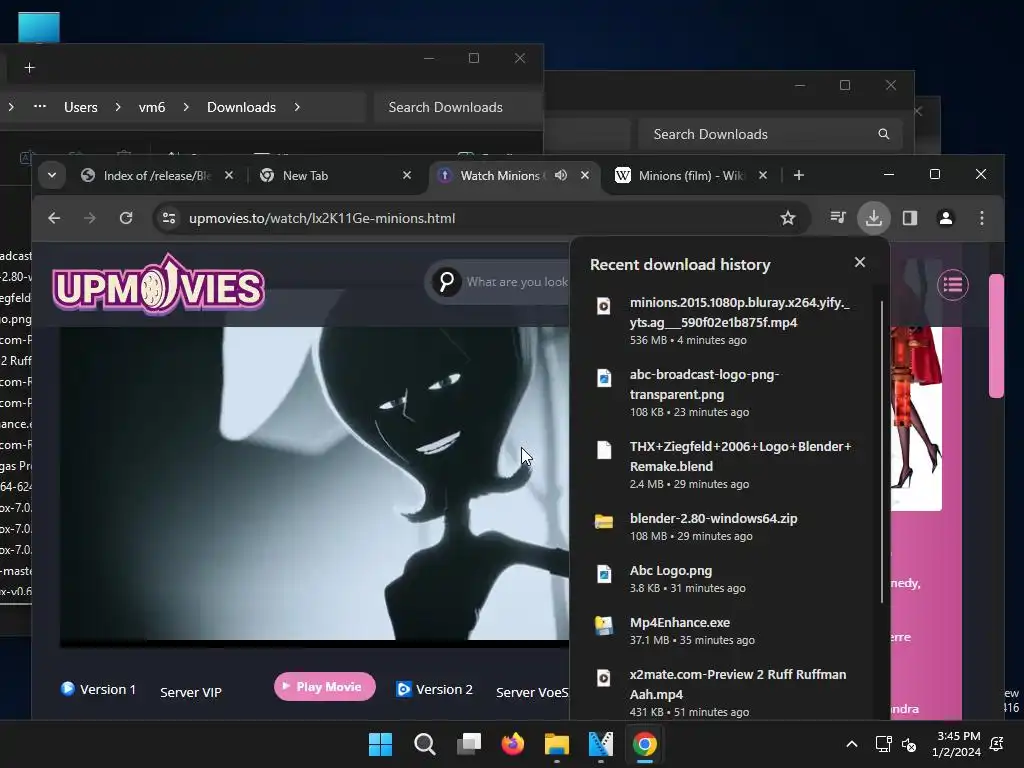Close the Index of /release tab
The height and width of the screenshot is (768, 1024).
tap(229, 175)
